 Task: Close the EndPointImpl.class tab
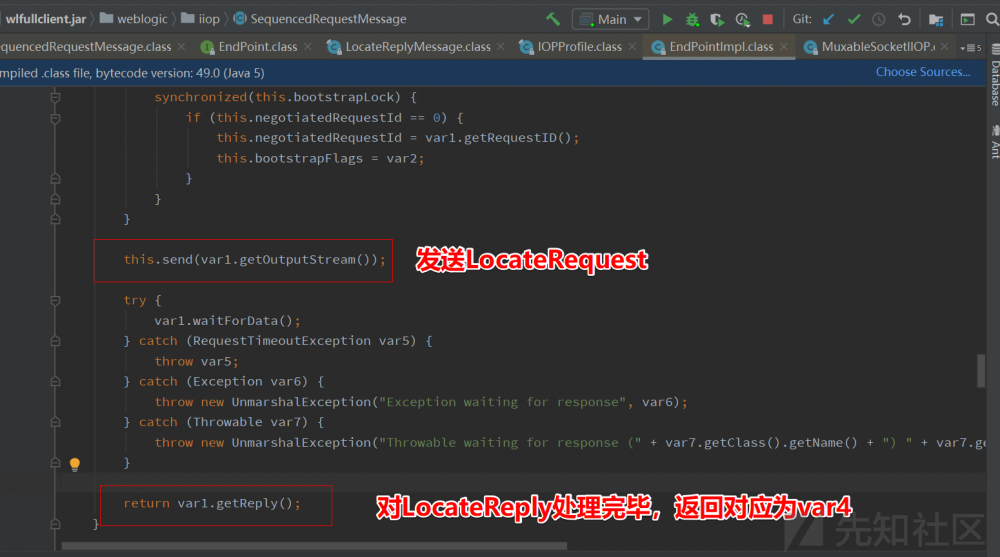coord(784,47)
